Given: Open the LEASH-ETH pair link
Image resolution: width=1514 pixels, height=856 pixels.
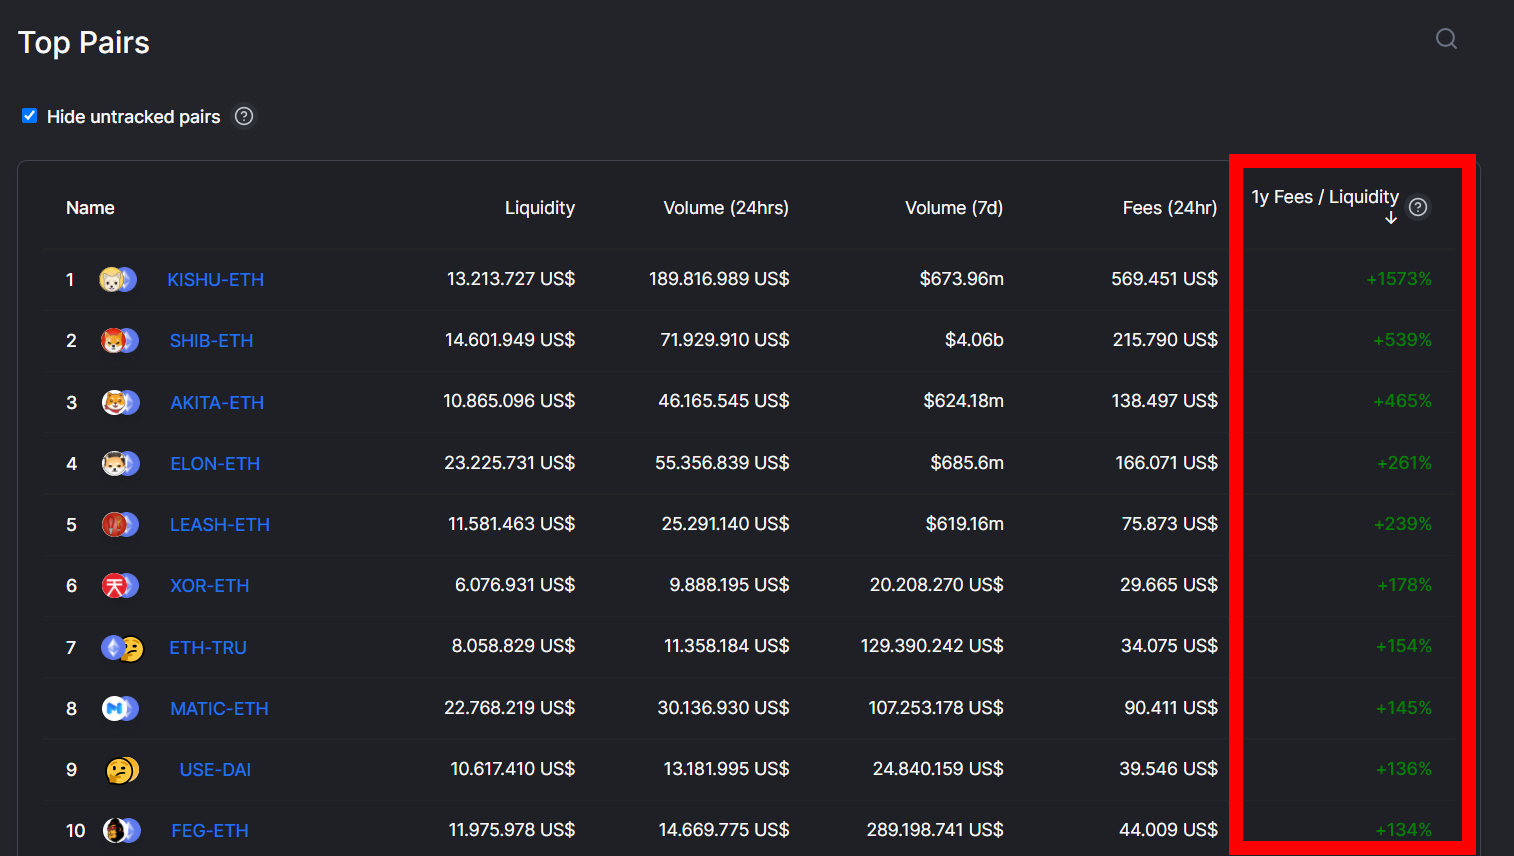Looking at the screenshot, I should tap(220, 525).
